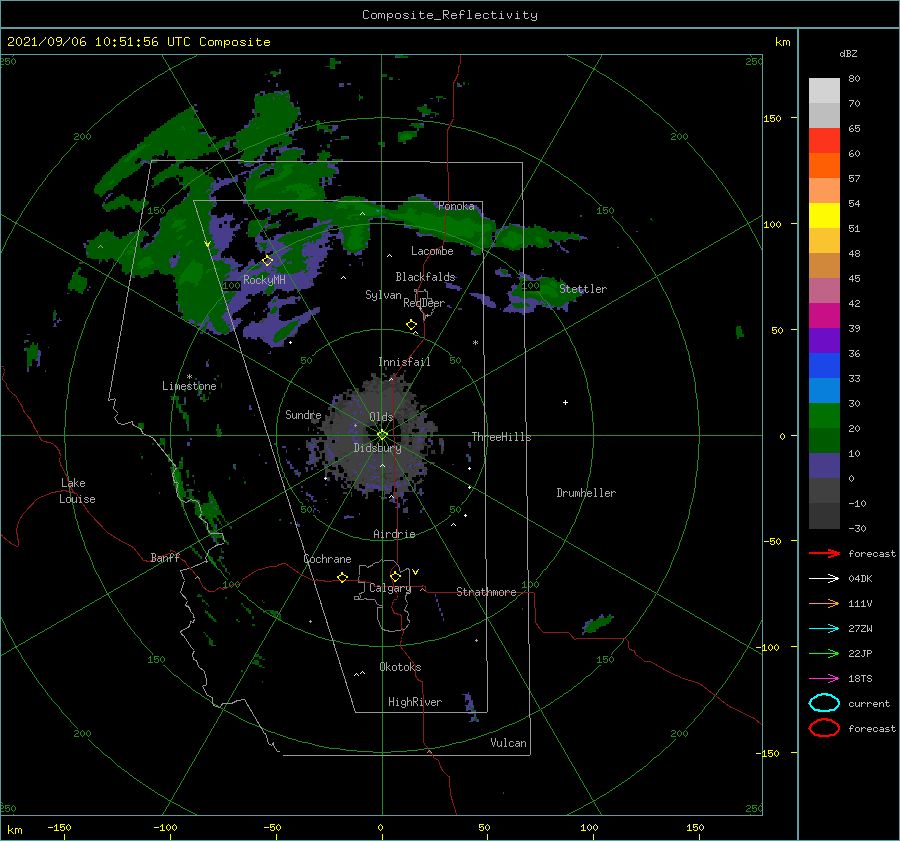Select the Vulcan label
Screen dimensions: 900x841
point(509,743)
